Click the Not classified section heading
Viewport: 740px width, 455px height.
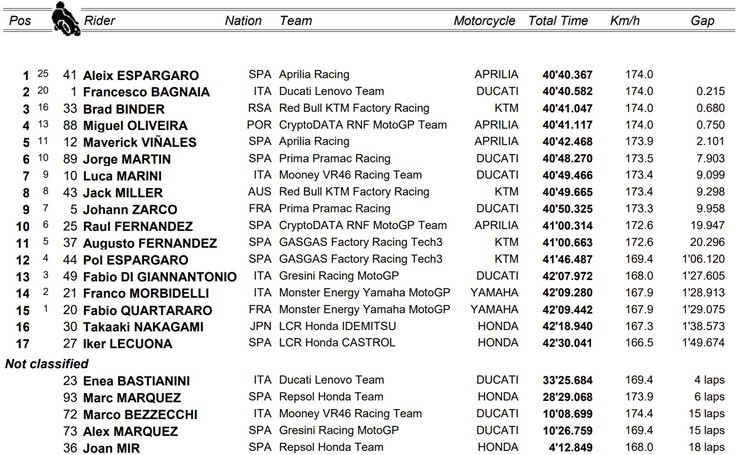(45, 360)
